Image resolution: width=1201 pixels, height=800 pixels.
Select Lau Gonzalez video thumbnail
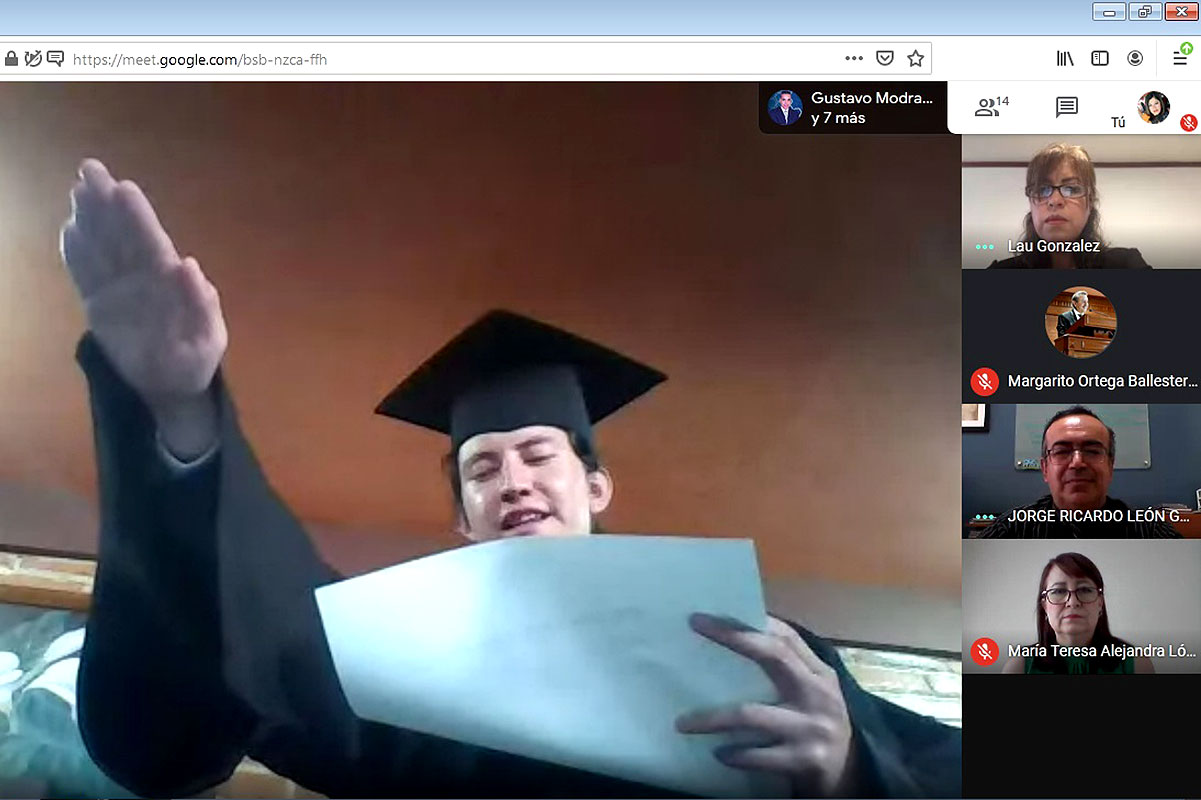point(1081,201)
